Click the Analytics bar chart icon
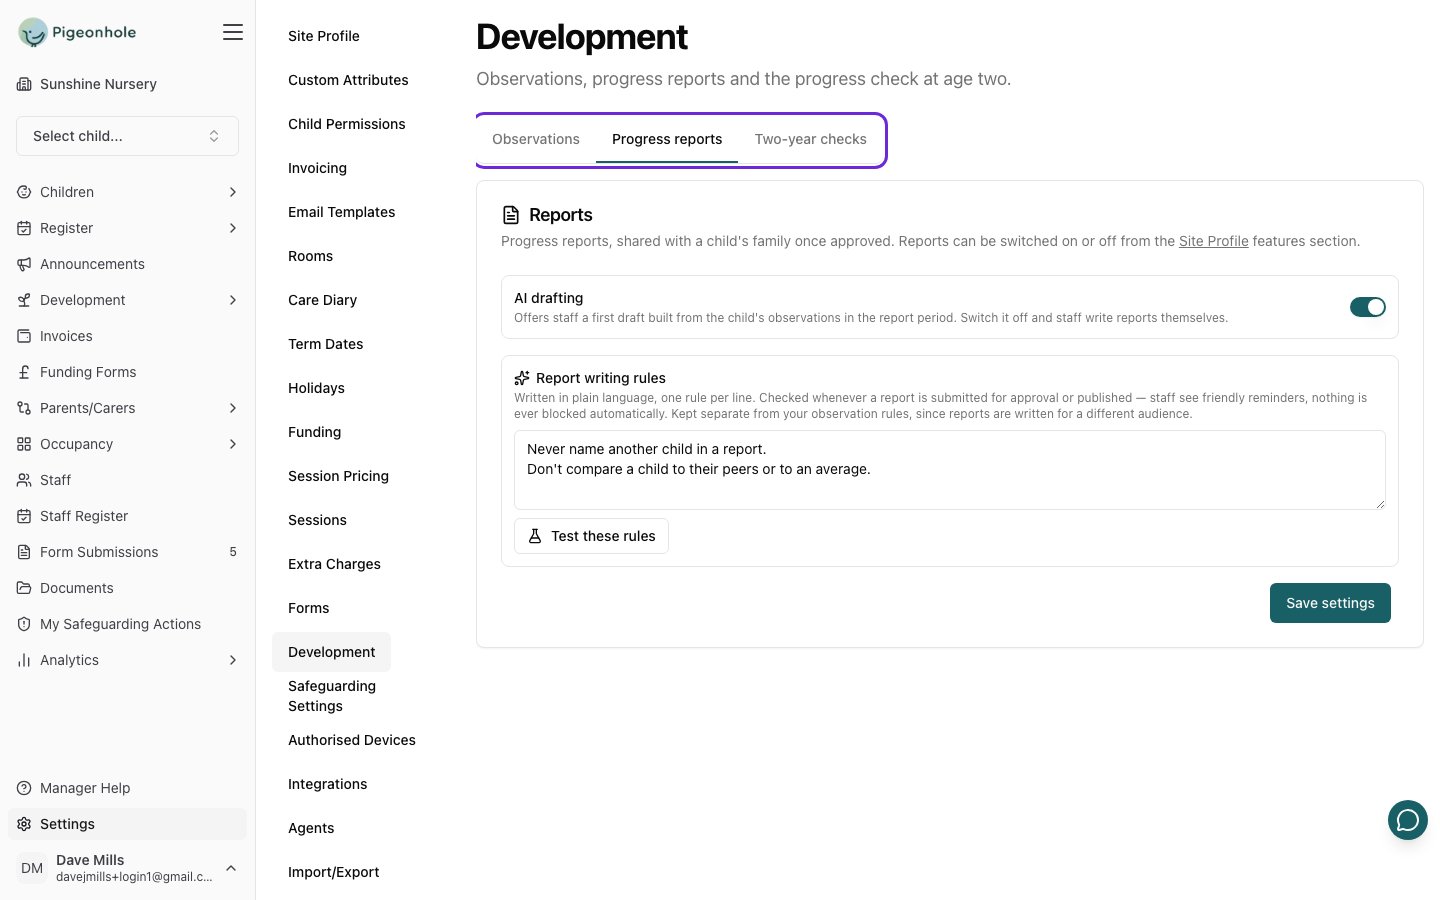Viewport: 1440px width, 900px height. [24, 660]
